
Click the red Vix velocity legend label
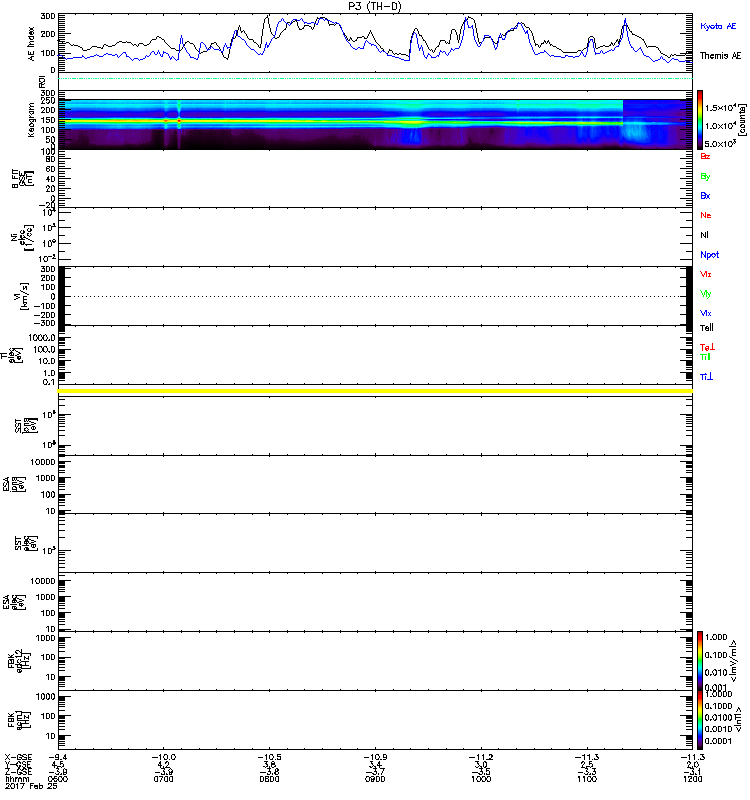click(x=706, y=274)
